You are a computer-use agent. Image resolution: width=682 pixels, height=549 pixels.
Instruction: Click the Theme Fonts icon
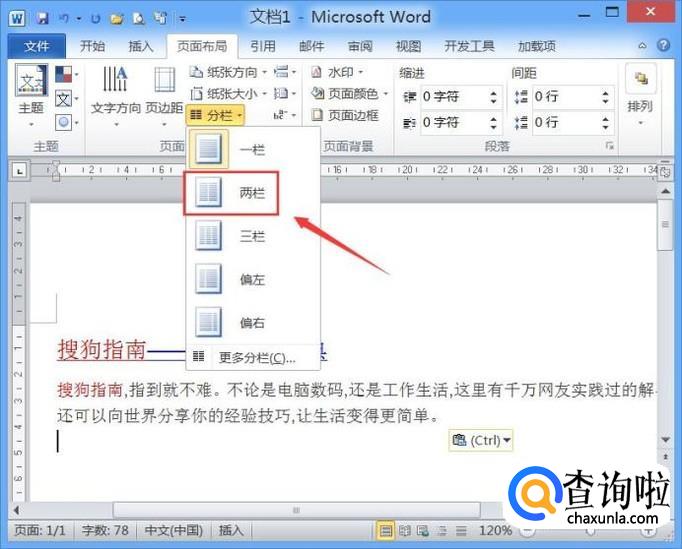pyautogui.click(x=67, y=99)
